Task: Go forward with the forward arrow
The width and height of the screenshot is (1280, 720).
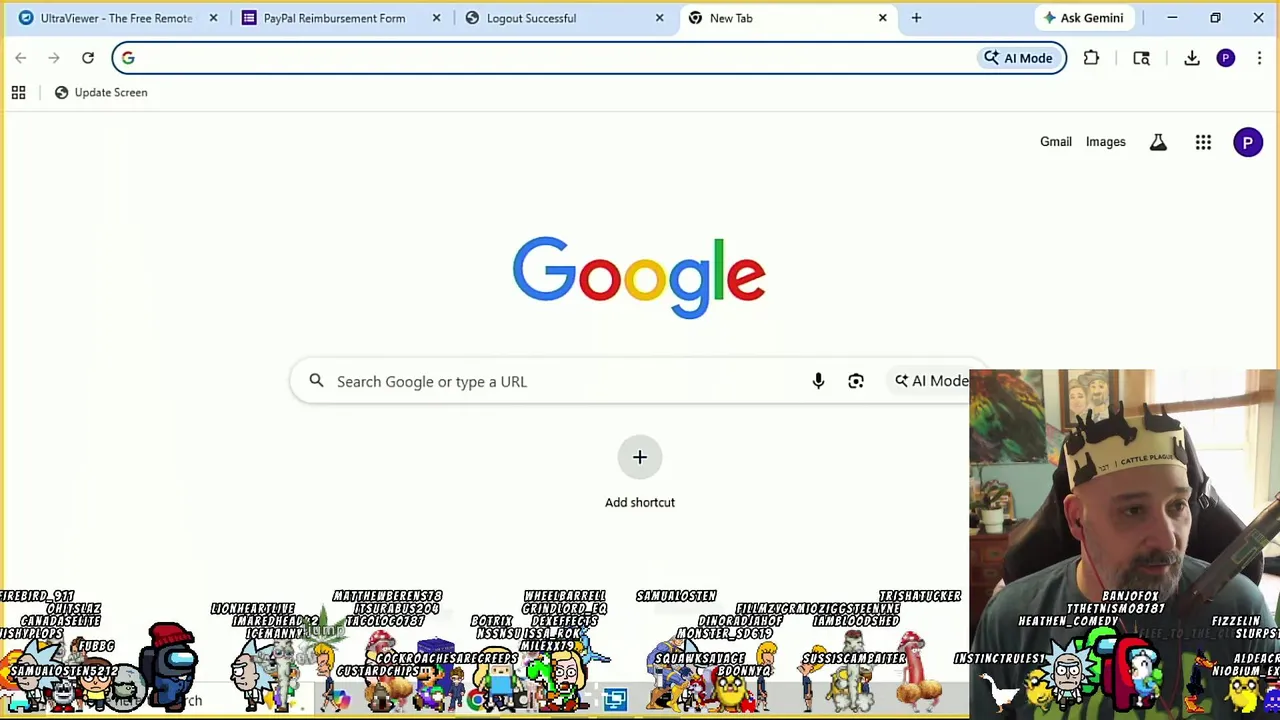Action: [54, 58]
